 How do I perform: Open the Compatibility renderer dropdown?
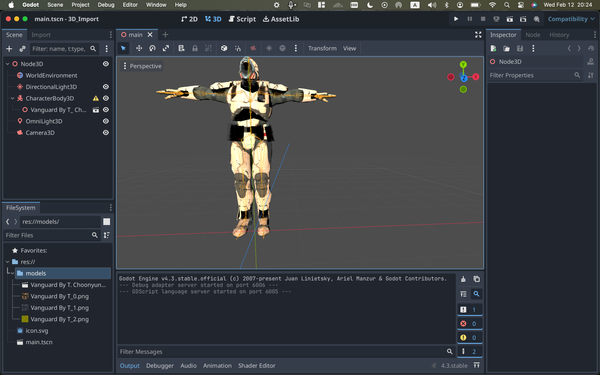coord(571,19)
